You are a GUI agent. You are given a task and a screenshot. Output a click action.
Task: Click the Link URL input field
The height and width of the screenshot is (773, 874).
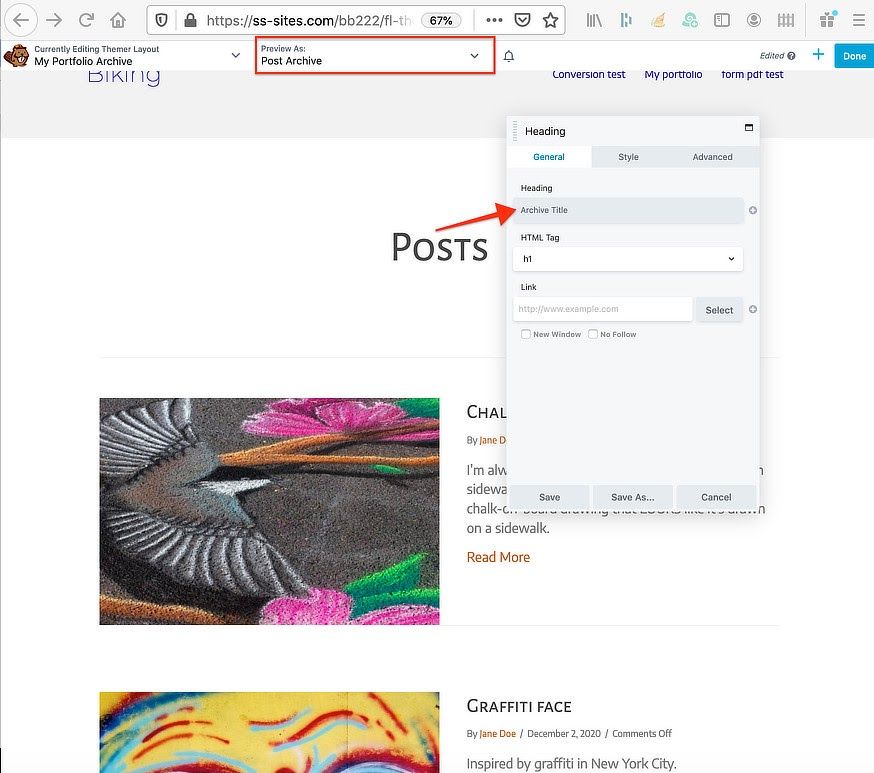tap(603, 309)
